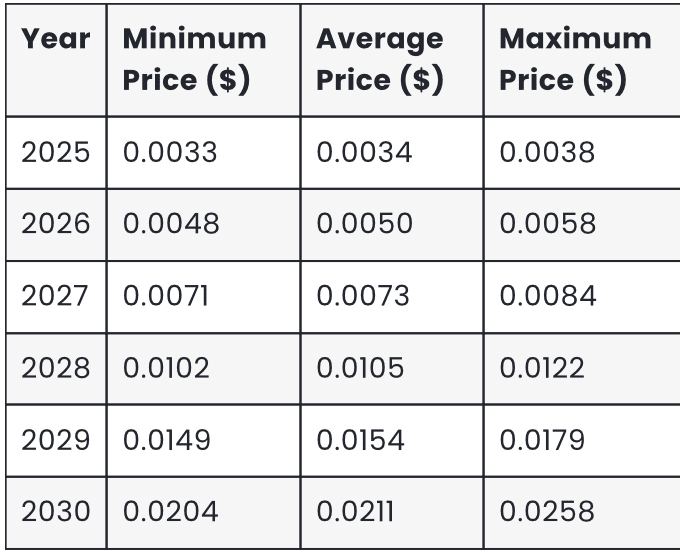Click the 0.0258 maximum price cell
Image resolution: width=680 pixels, height=558 pixels.
click(x=547, y=512)
